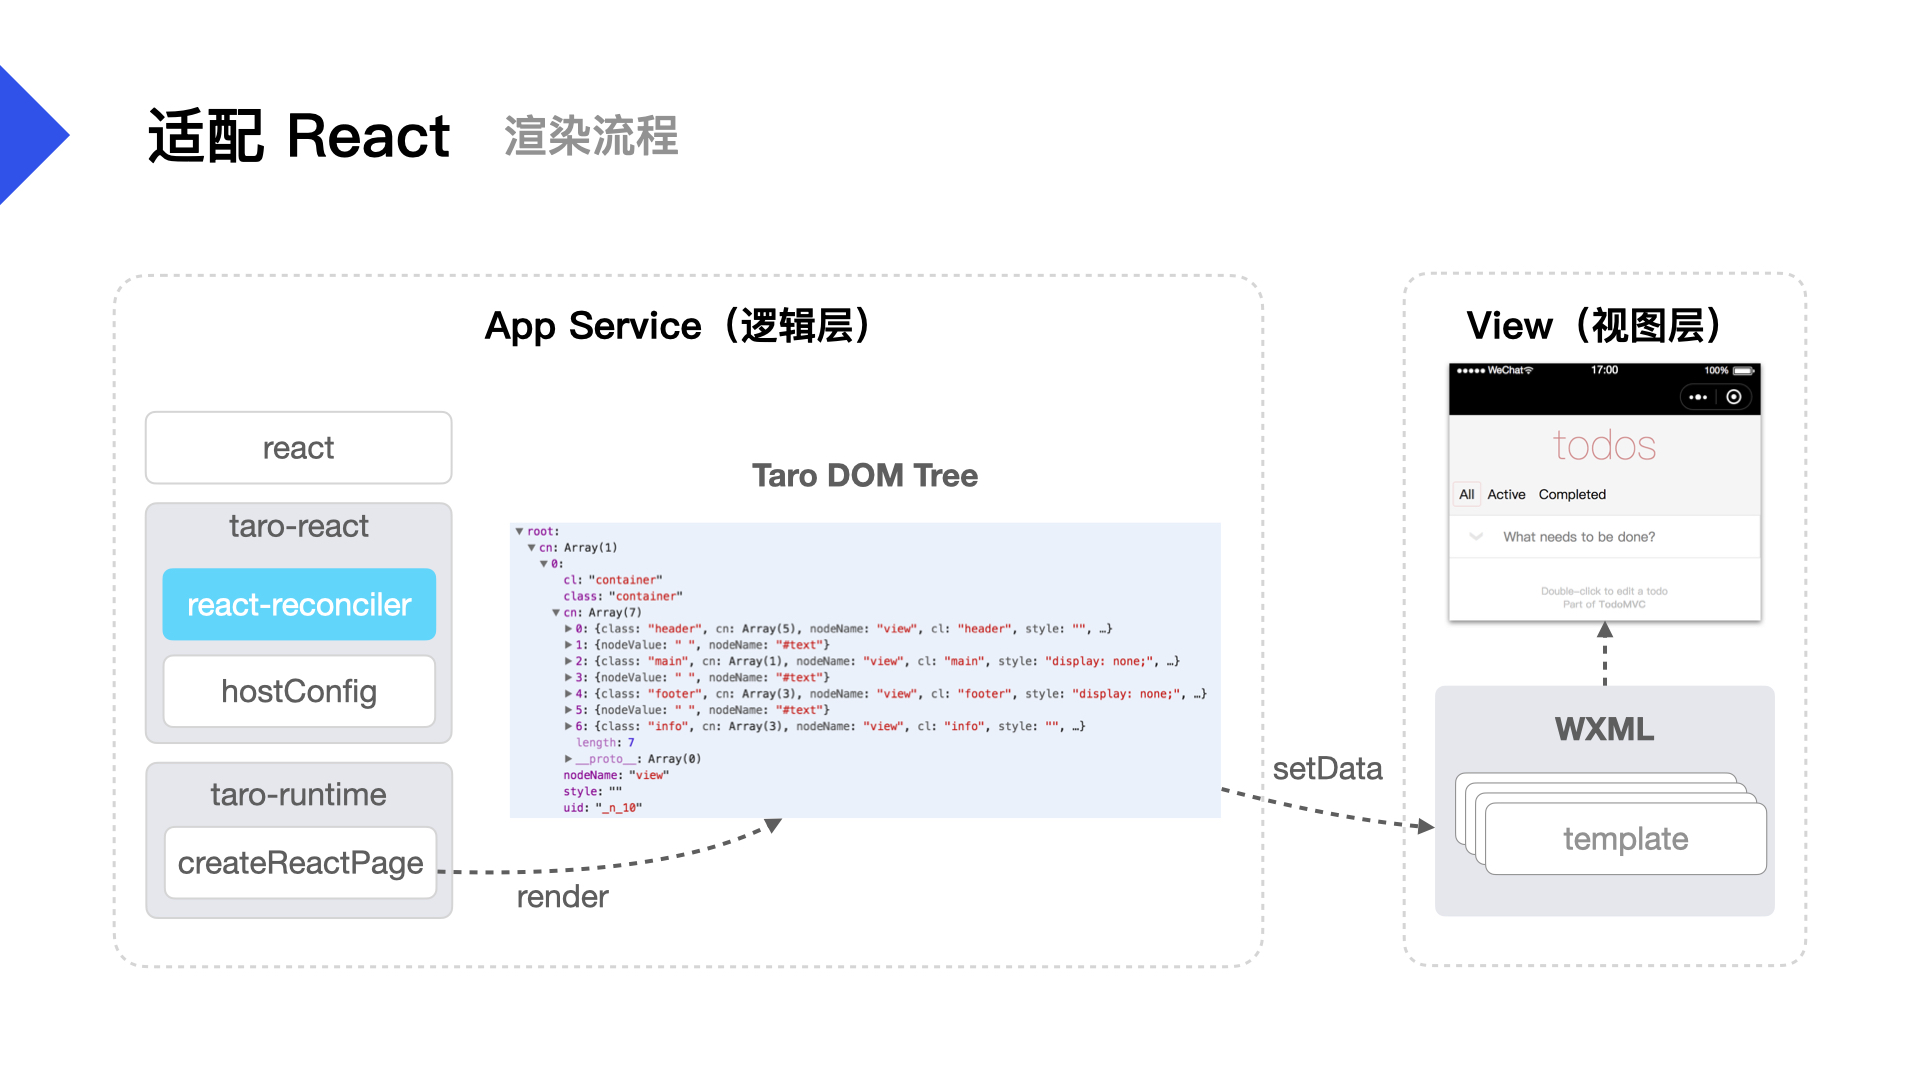Click the subtitle "渲染流程"
1920x1080 pixels.
click(x=591, y=136)
